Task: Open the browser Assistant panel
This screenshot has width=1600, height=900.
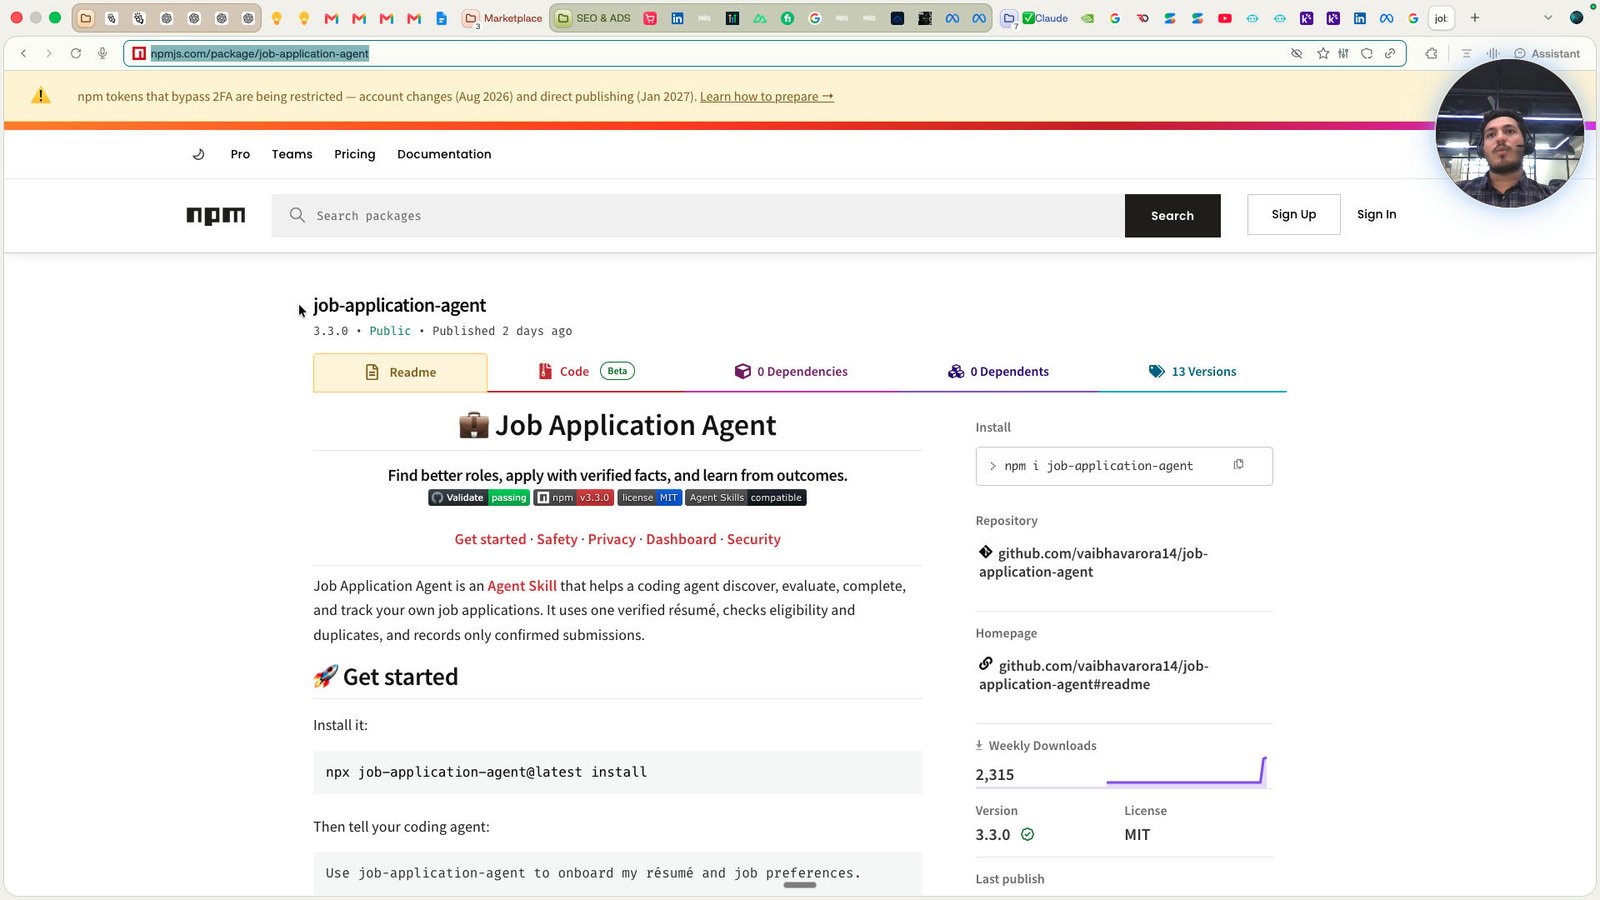Action: [1547, 54]
